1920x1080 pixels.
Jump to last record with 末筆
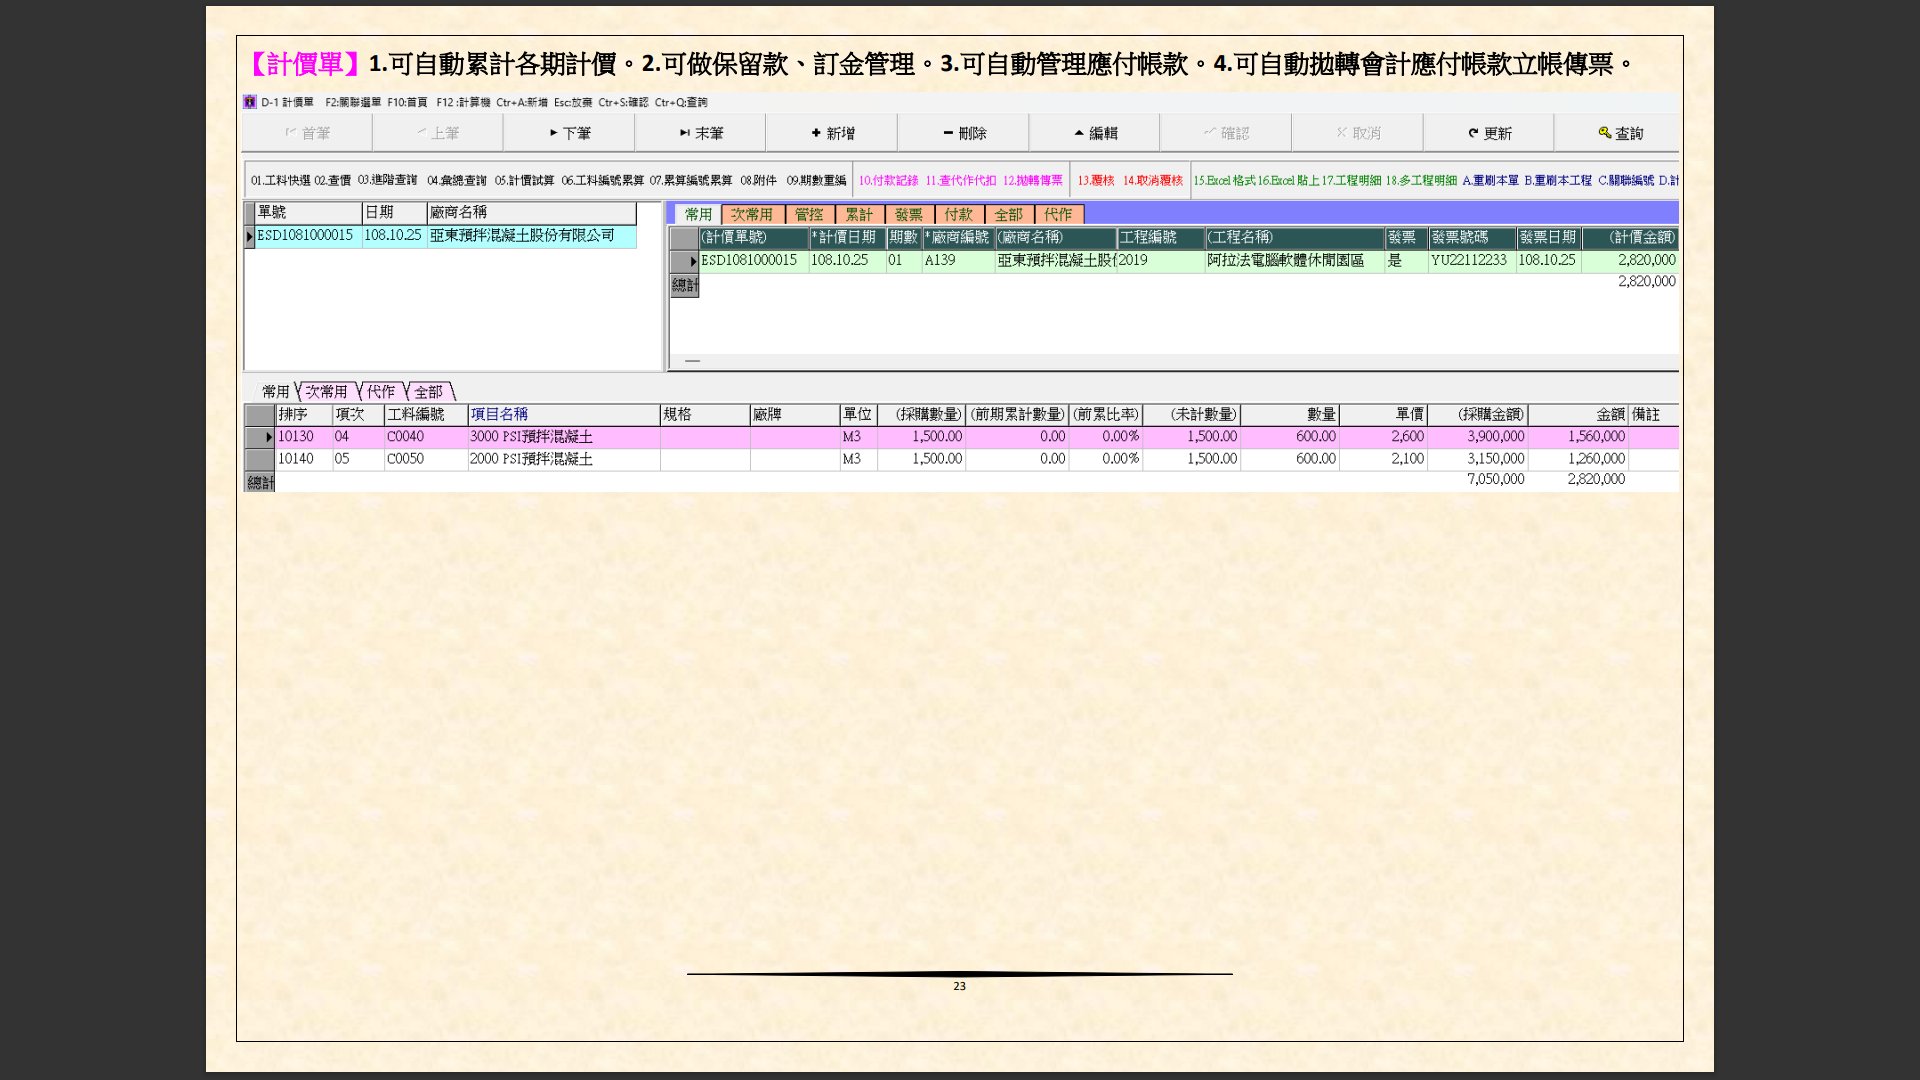tap(700, 133)
